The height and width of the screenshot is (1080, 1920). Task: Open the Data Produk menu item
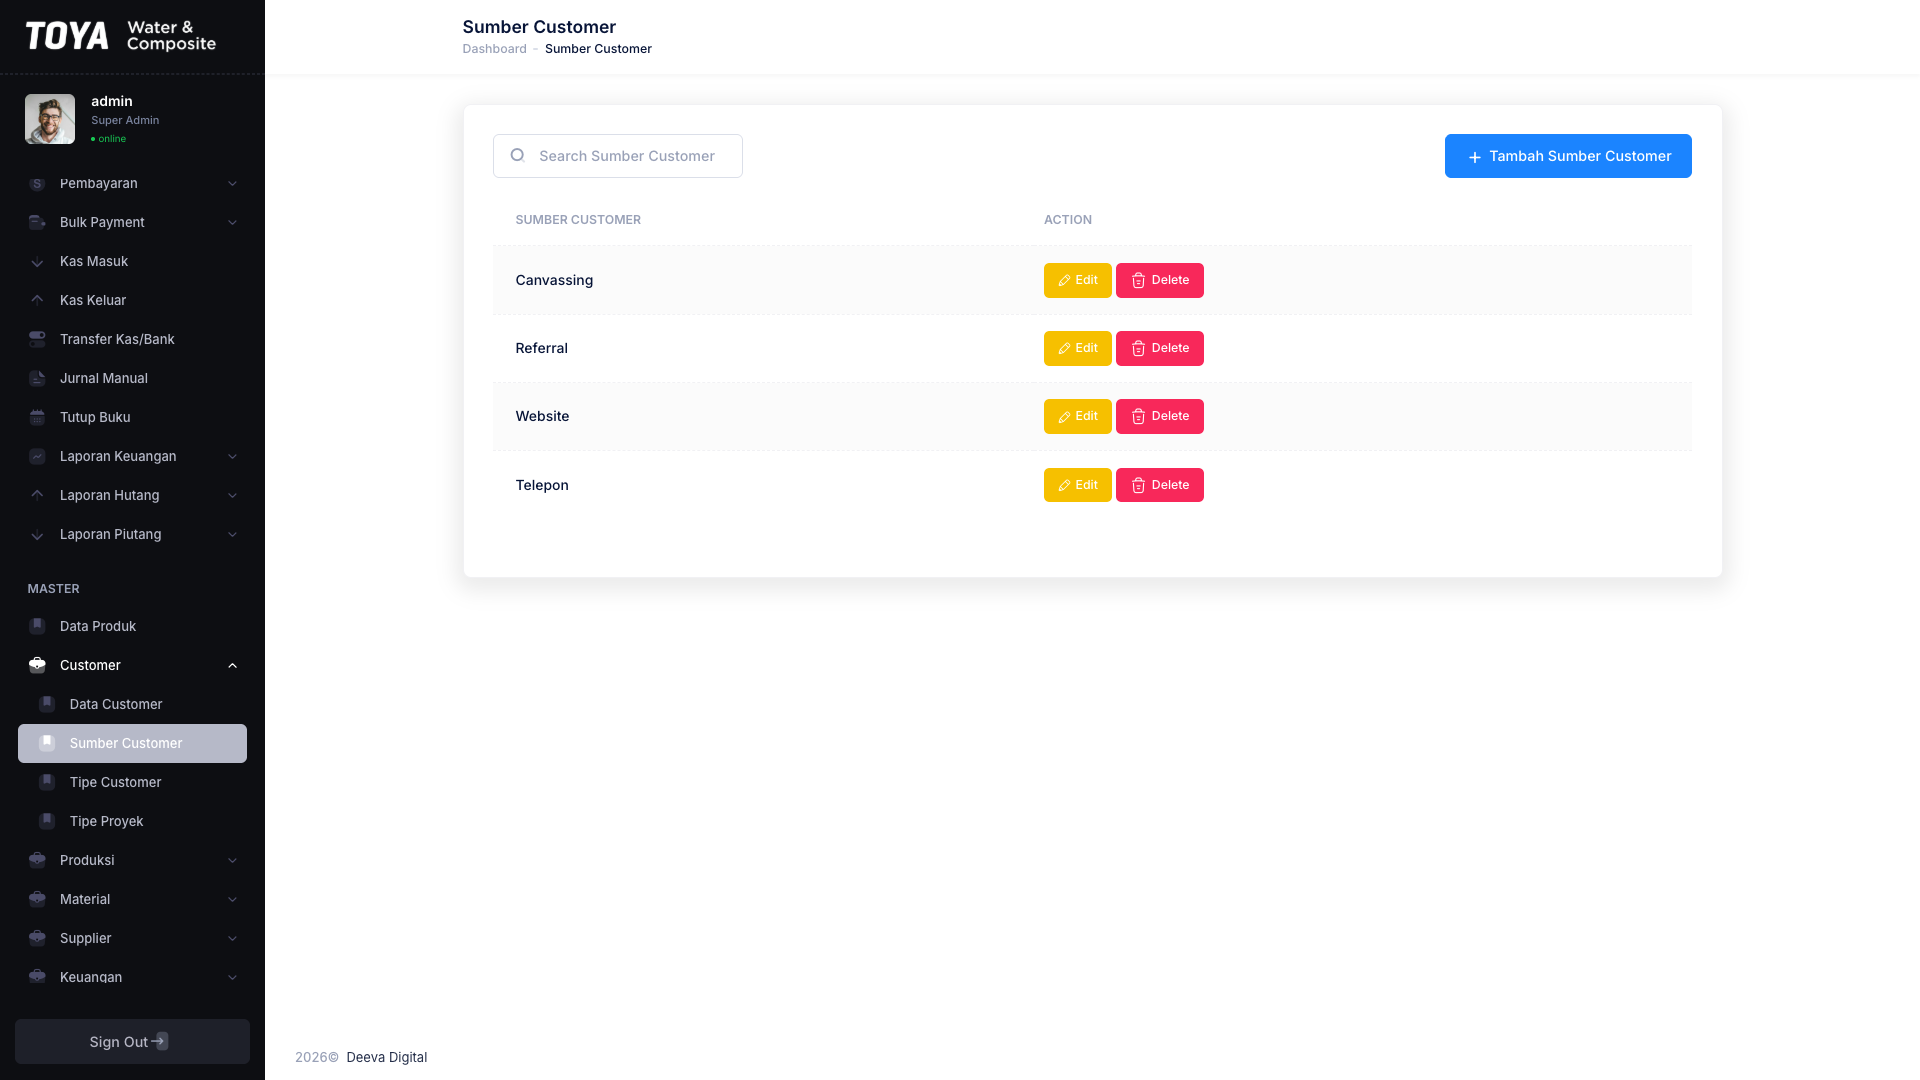(132, 626)
